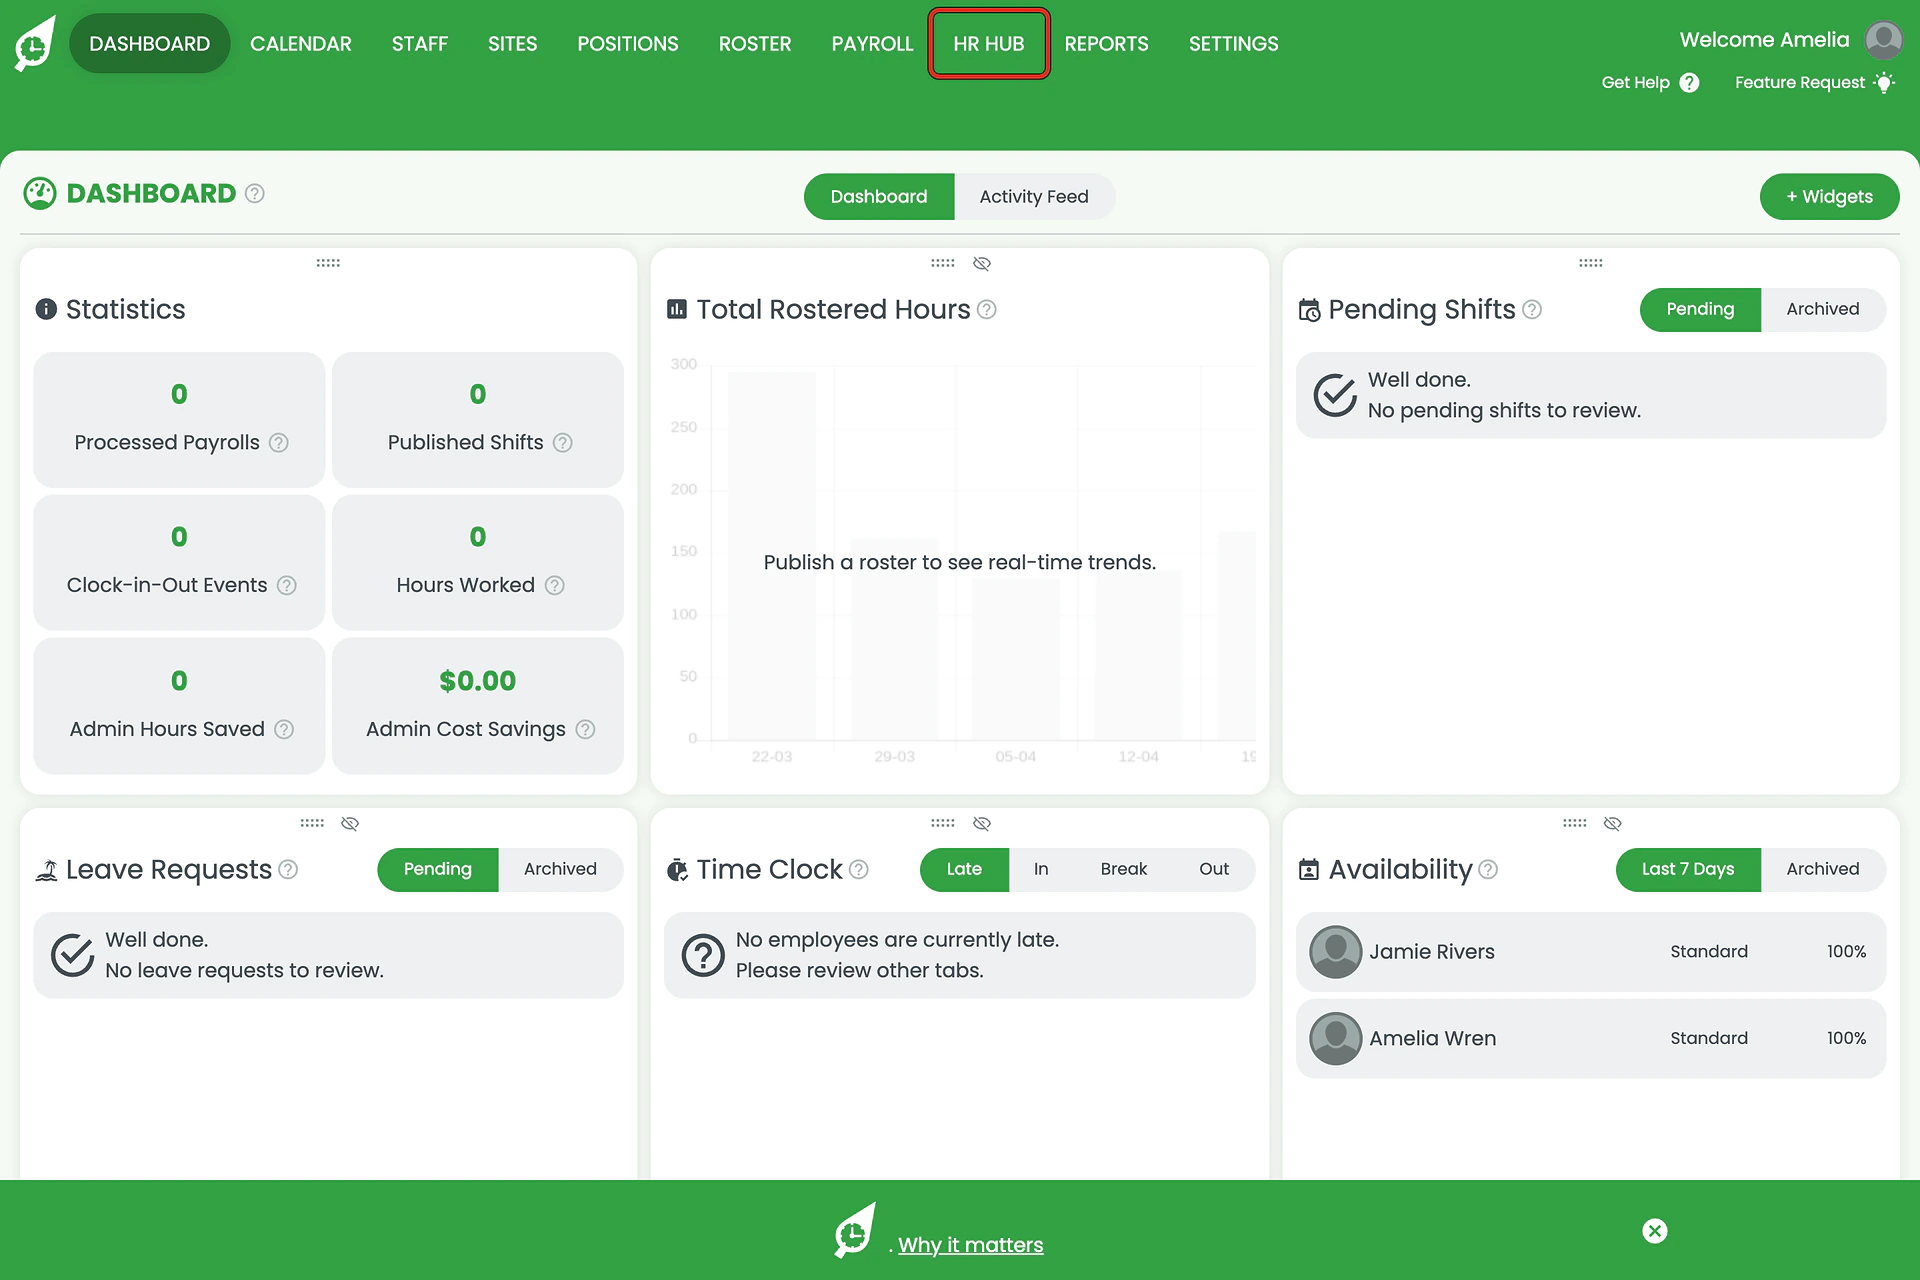
Task: Open the HR HUB menu
Action: (989, 43)
